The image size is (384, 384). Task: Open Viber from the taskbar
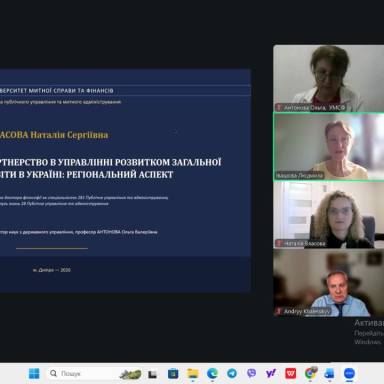[251, 374]
